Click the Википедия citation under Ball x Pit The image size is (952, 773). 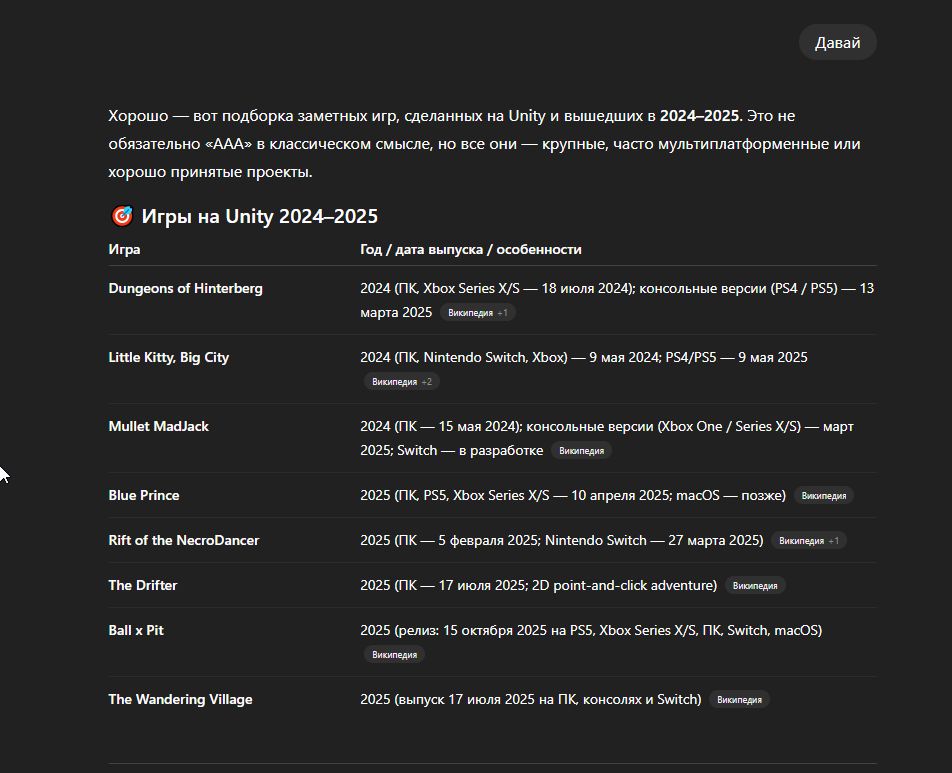tap(394, 655)
